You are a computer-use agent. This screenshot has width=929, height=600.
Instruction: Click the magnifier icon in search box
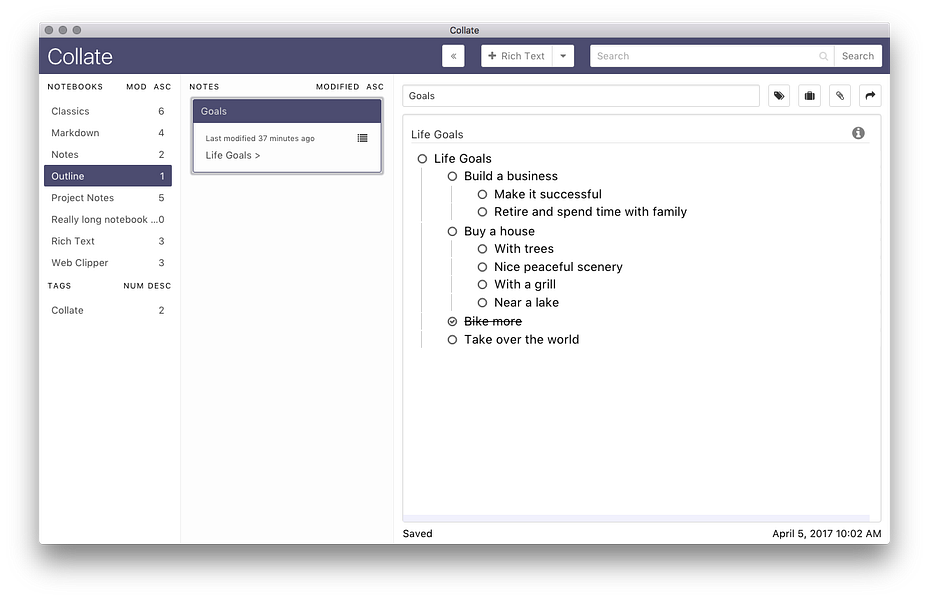pos(823,56)
